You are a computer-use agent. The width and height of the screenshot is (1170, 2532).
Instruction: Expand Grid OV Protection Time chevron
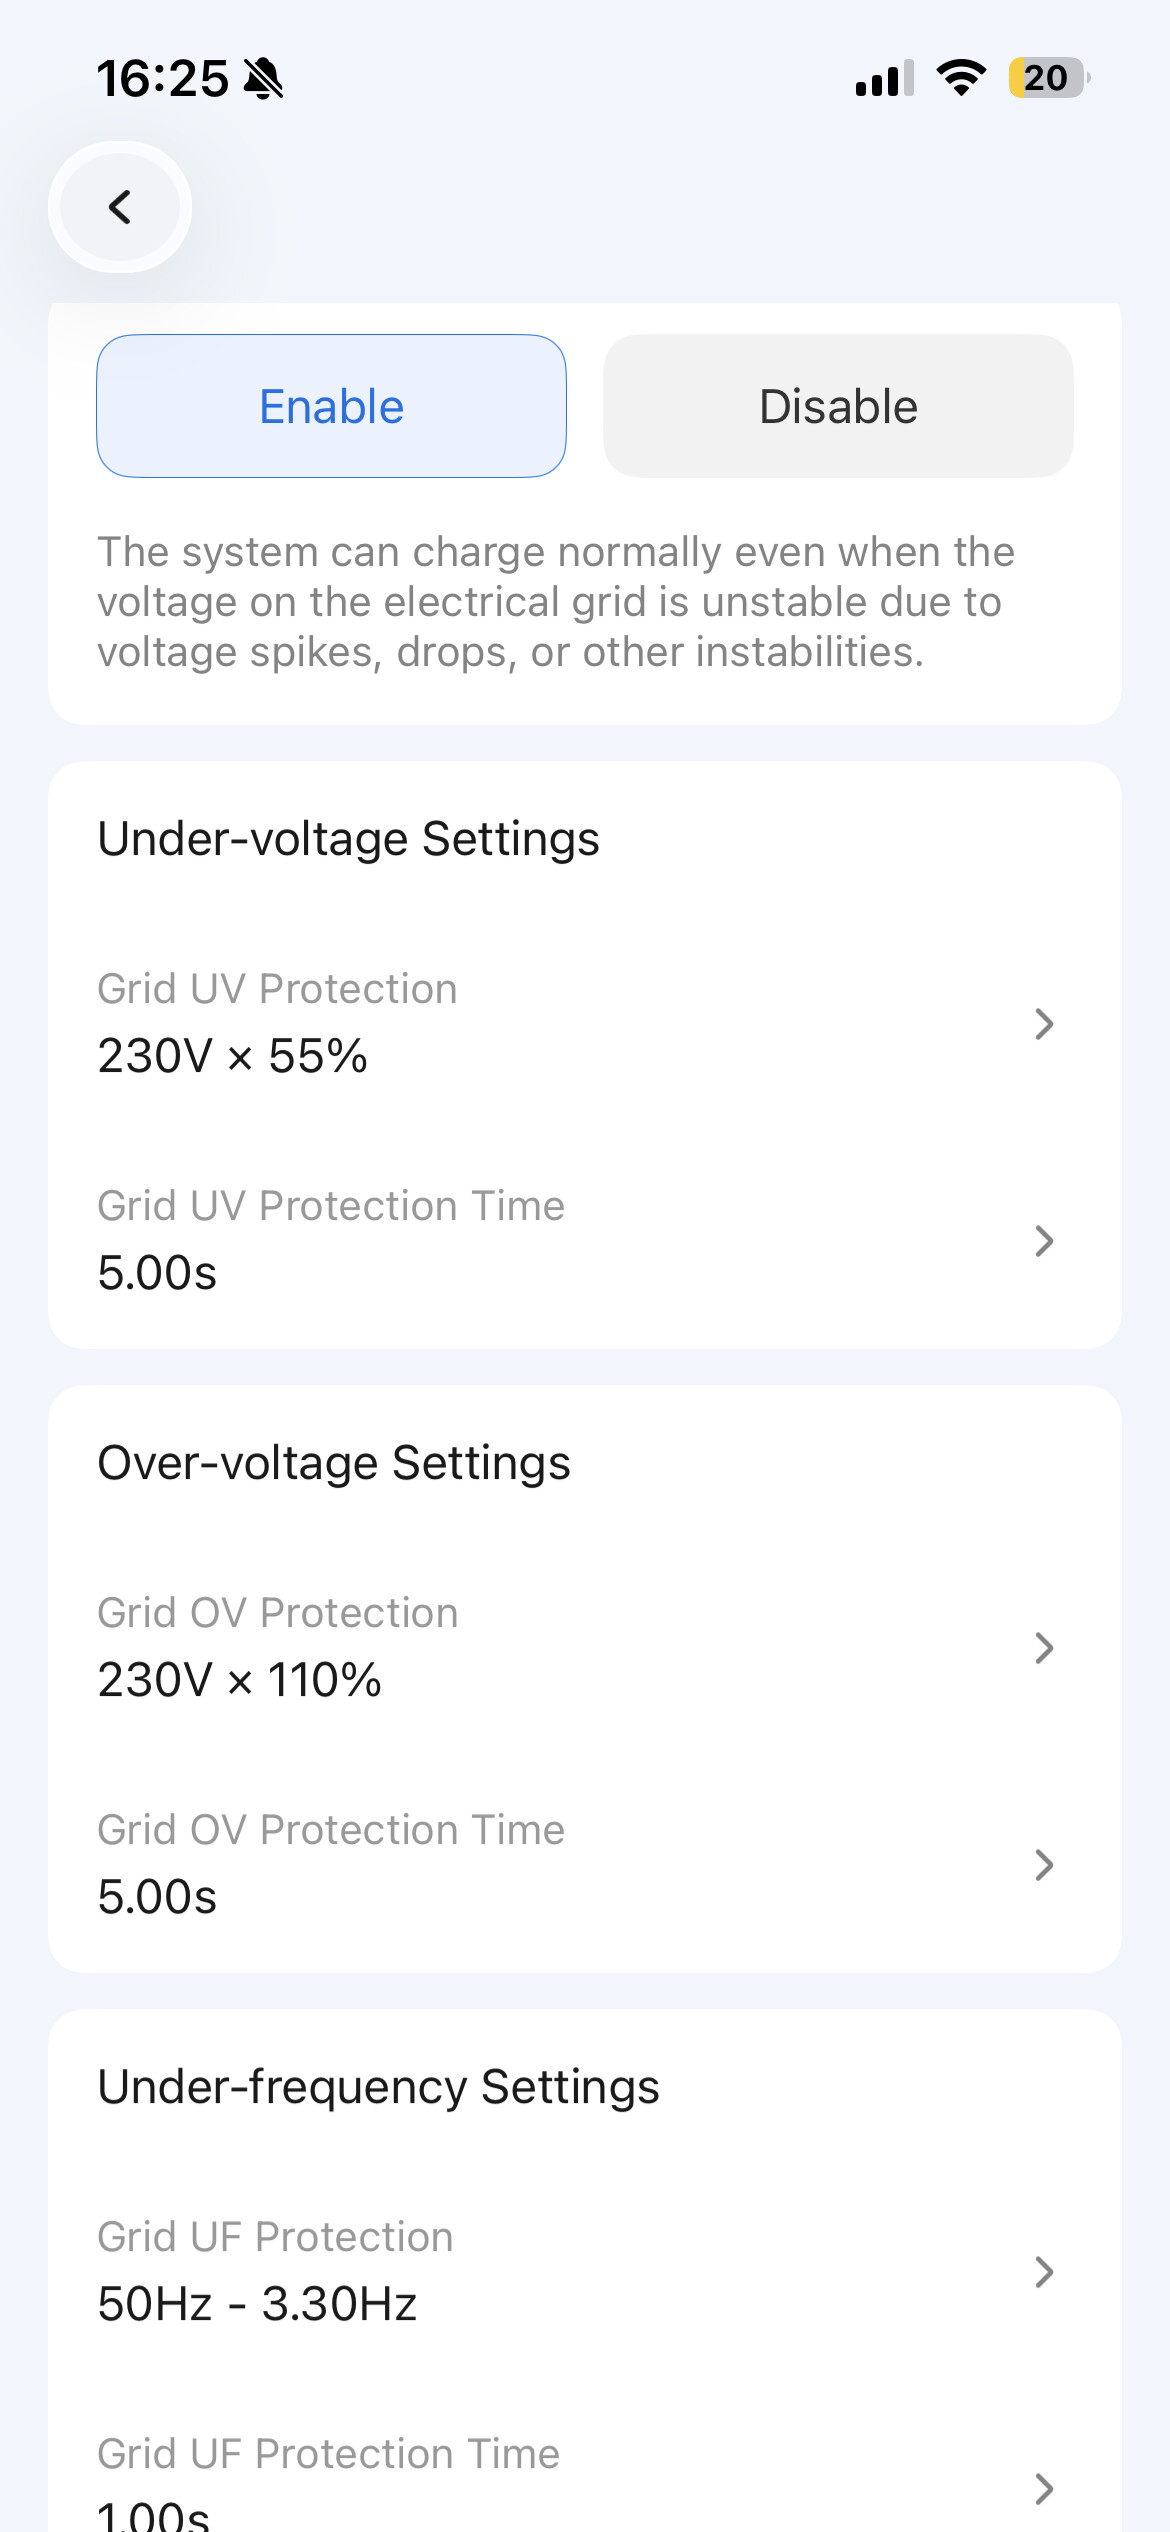pyautogui.click(x=1044, y=1865)
